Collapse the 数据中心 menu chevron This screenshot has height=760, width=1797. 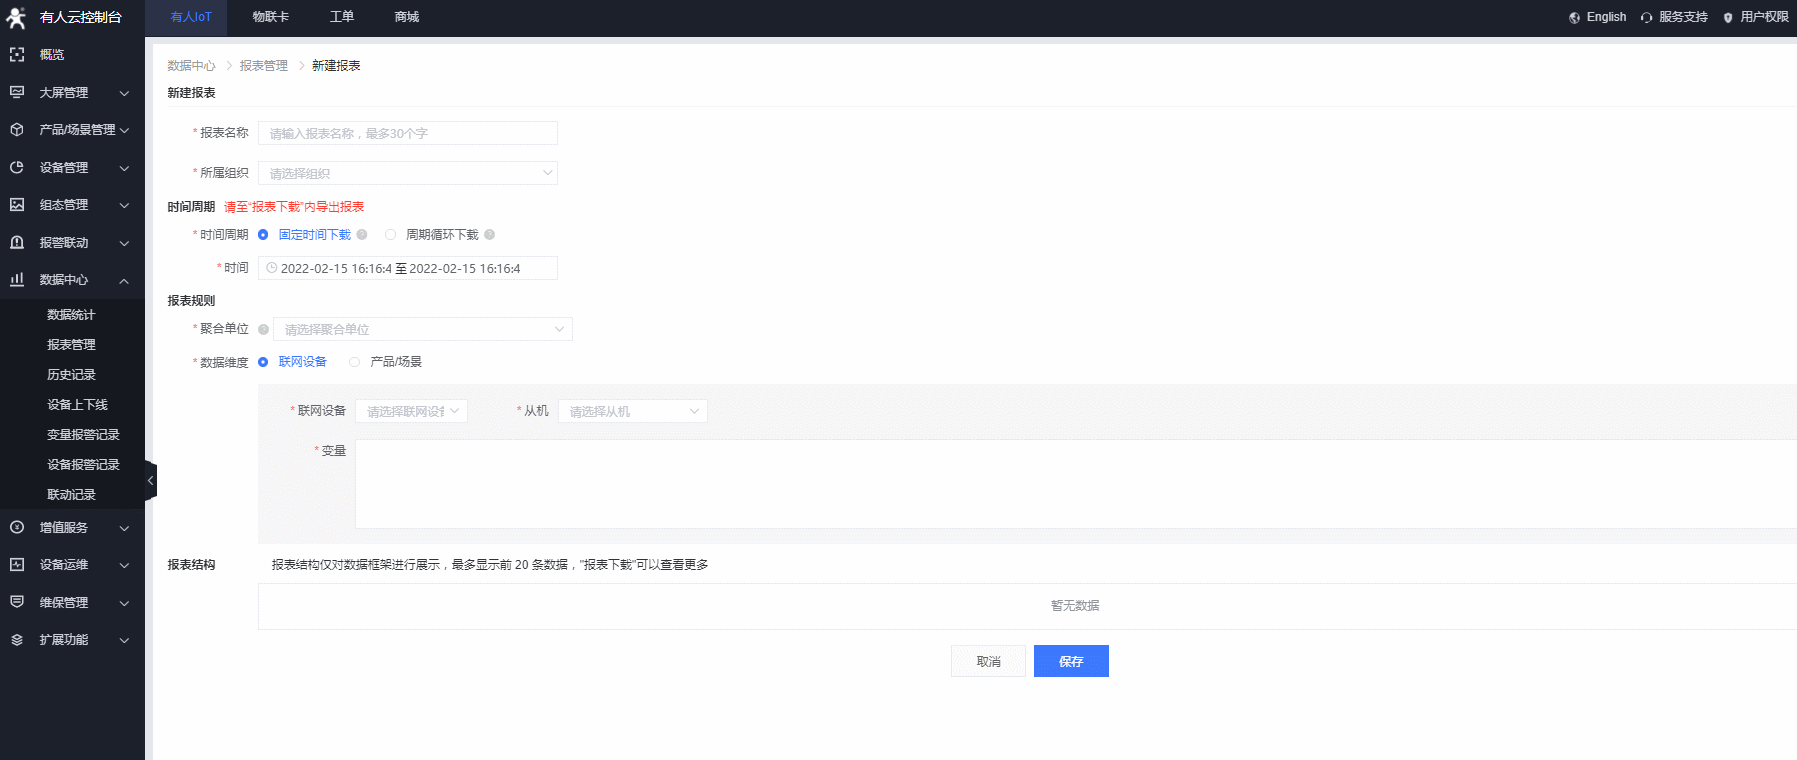tap(124, 281)
